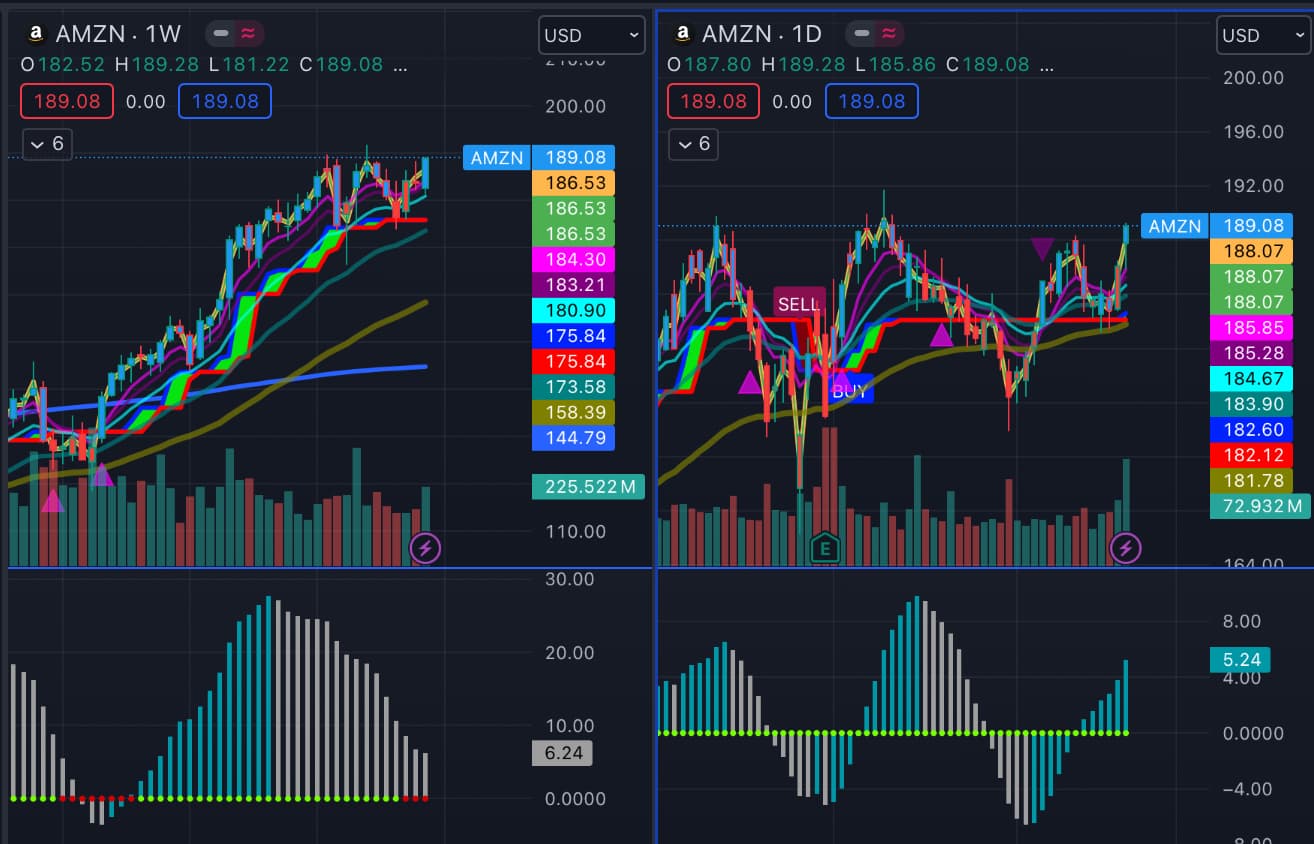Image resolution: width=1314 pixels, height=844 pixels.
Task: Click the gray dash status icon beside AMZN 1W
Action: (x=220, y=34)
